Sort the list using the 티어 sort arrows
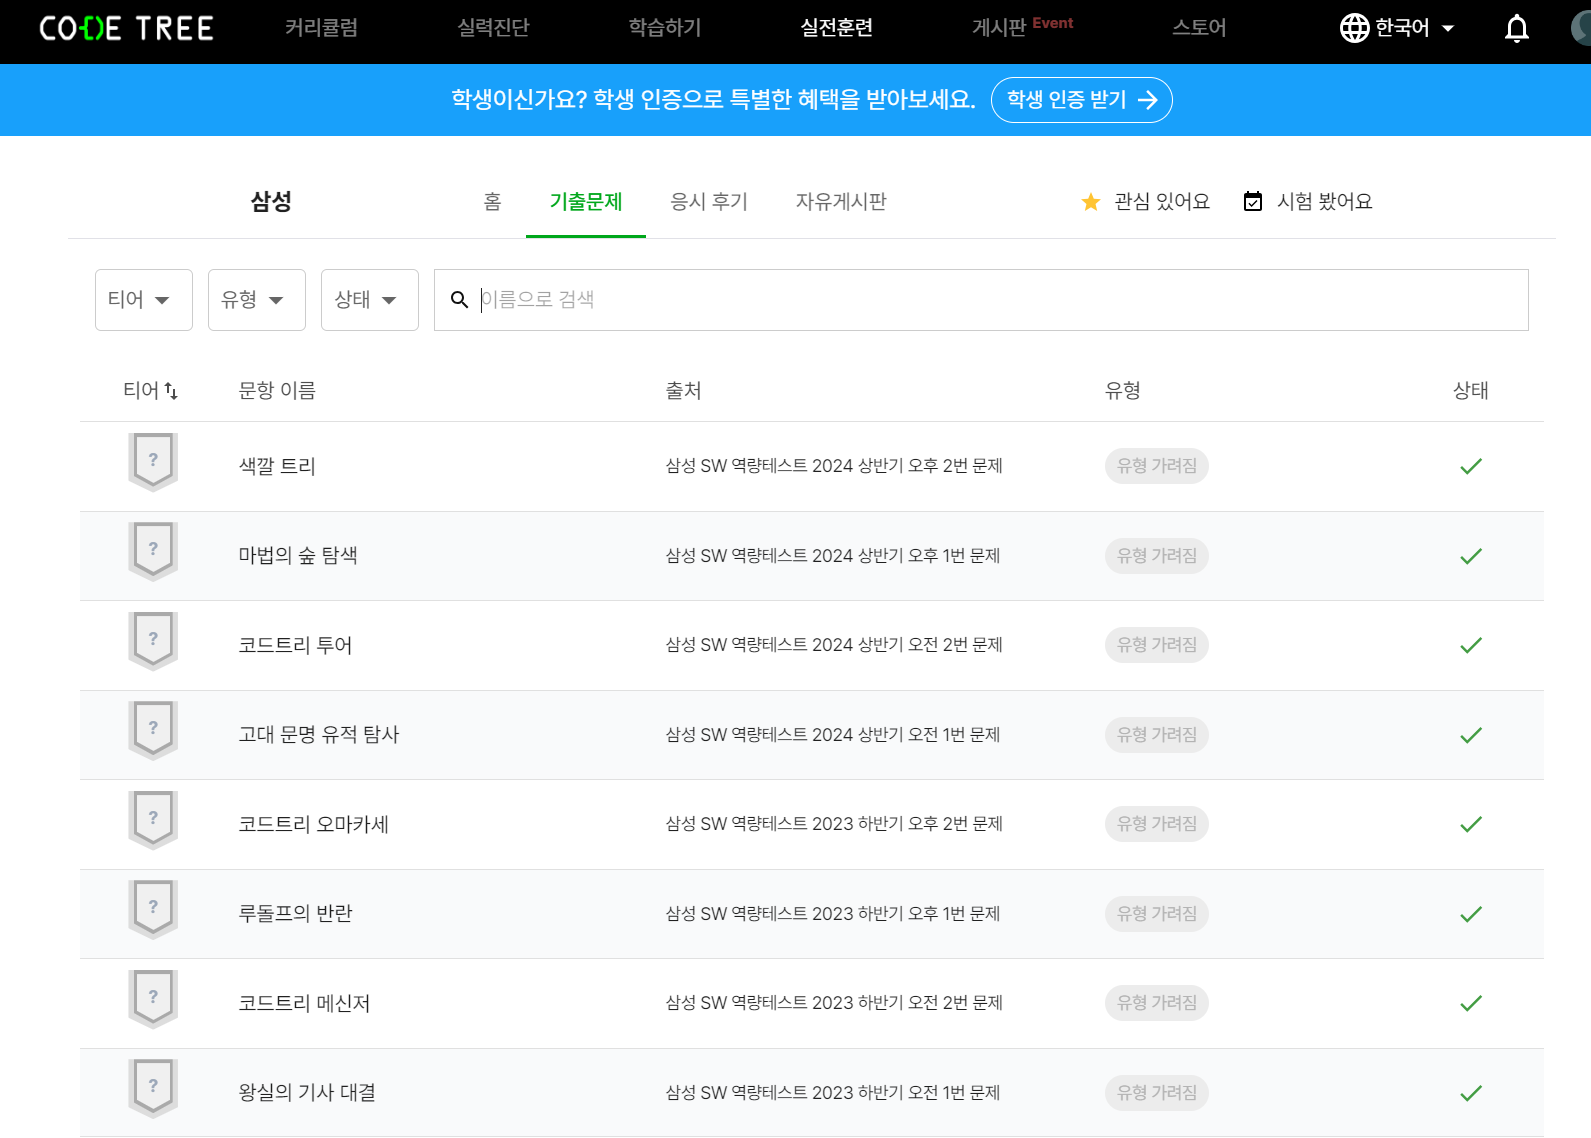Image resolution: width=1591 pixels, height=1138 pixels. [171, 391]
